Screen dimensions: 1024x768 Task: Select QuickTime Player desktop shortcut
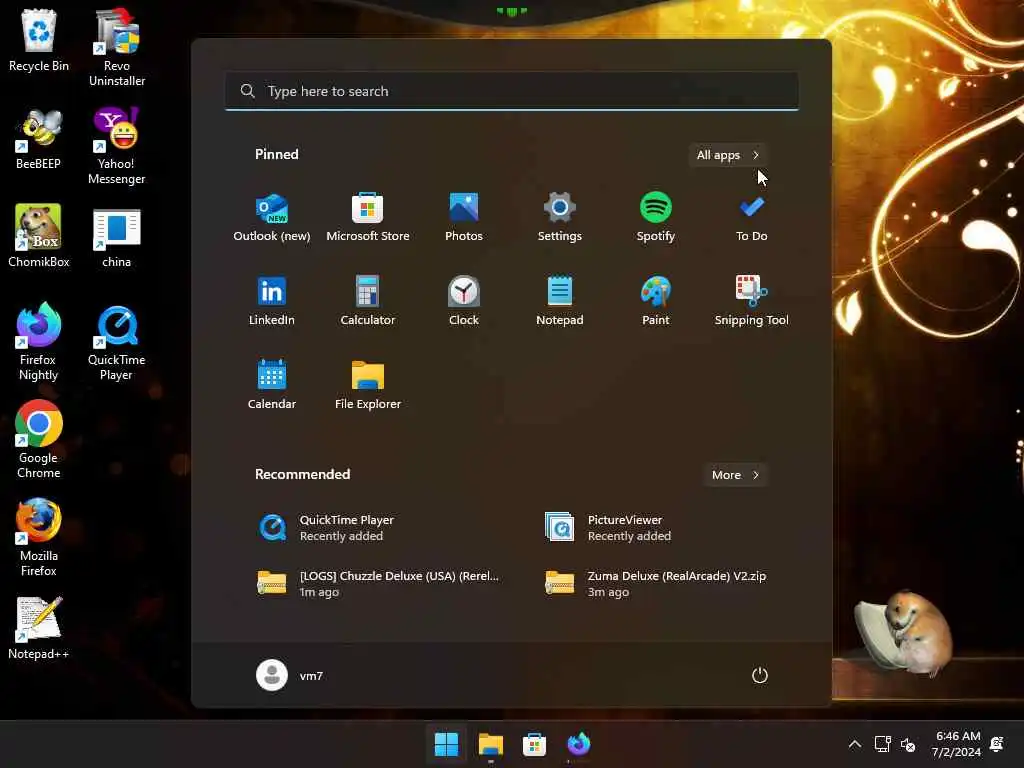117,341
